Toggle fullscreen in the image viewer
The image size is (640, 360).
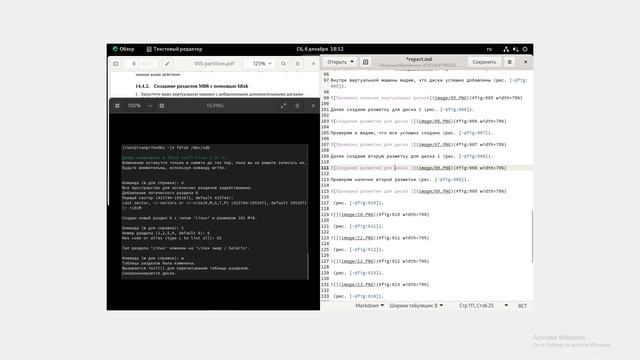pos(283,106)
